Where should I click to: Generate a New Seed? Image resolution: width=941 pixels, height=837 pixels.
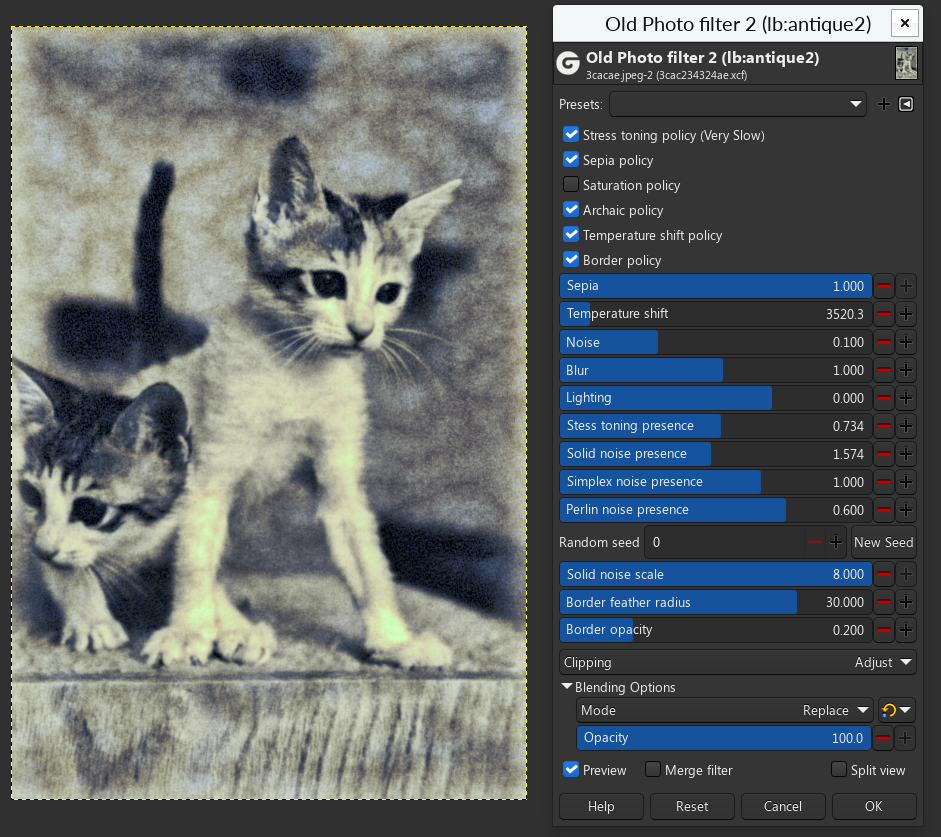pyautogui.click(x=883, y=542)
